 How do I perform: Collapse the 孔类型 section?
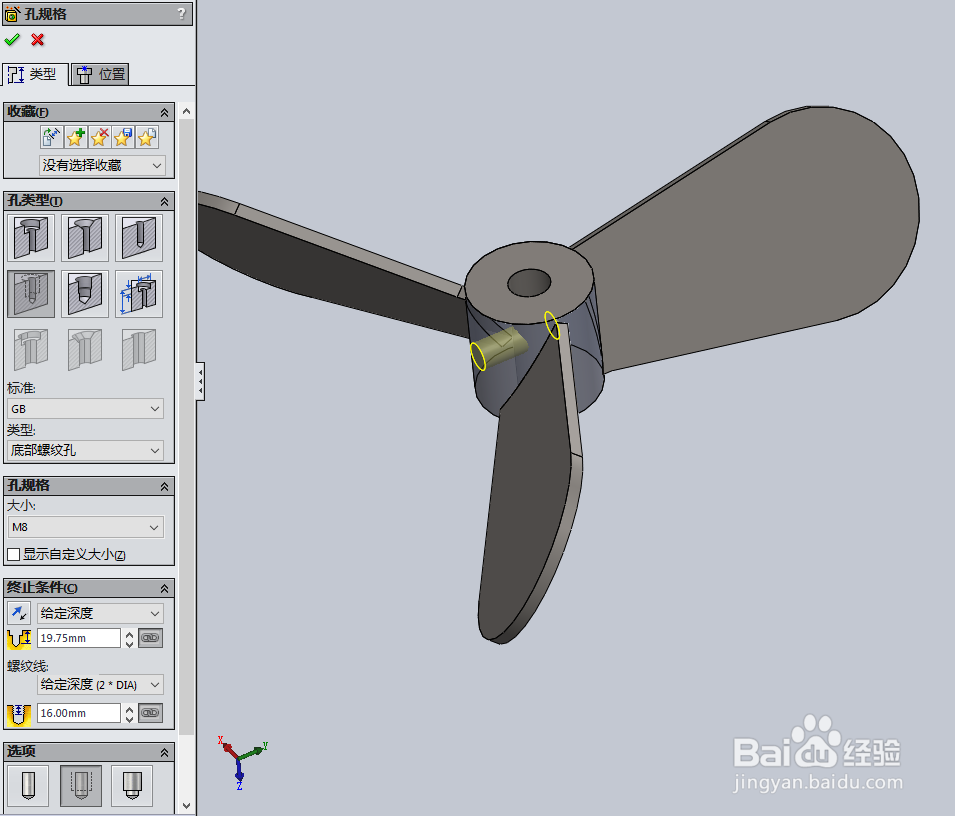pyautogui.click(x=164, y=202)
